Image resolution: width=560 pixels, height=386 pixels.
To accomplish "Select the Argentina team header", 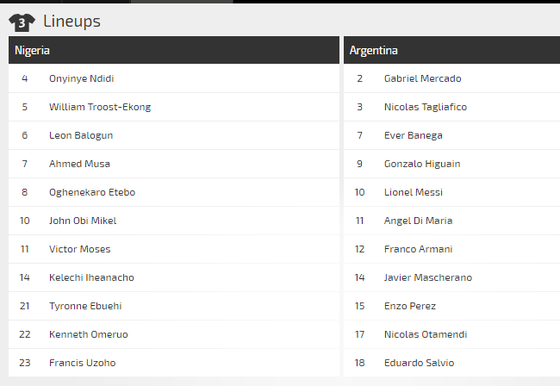I will [452, 50].
